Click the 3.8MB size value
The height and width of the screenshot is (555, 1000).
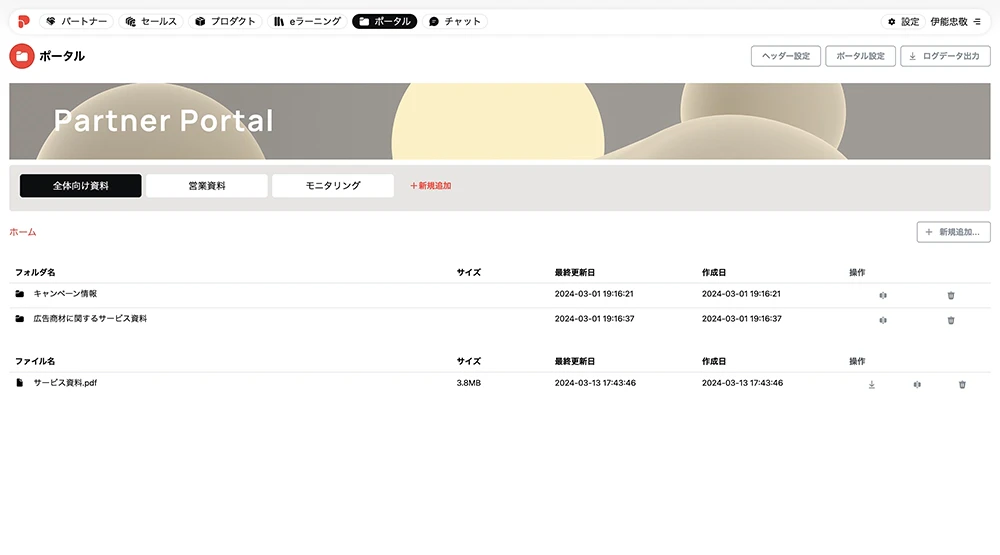469,383
